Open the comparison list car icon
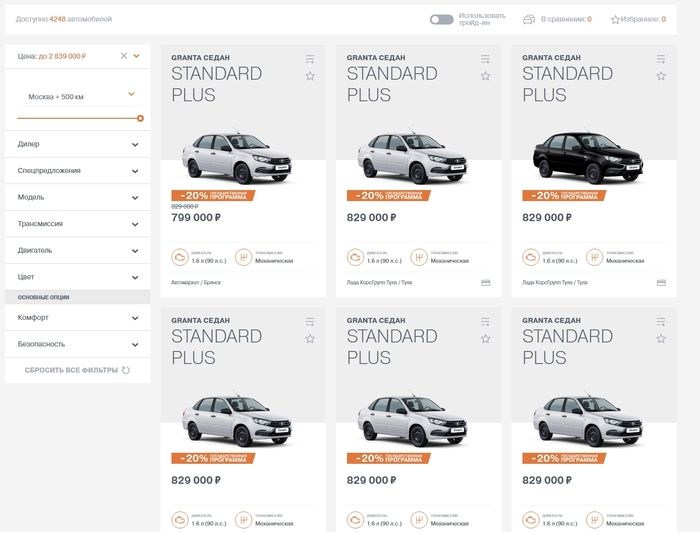Viewport: 700px width, 534px height. (x=528, y=19)
